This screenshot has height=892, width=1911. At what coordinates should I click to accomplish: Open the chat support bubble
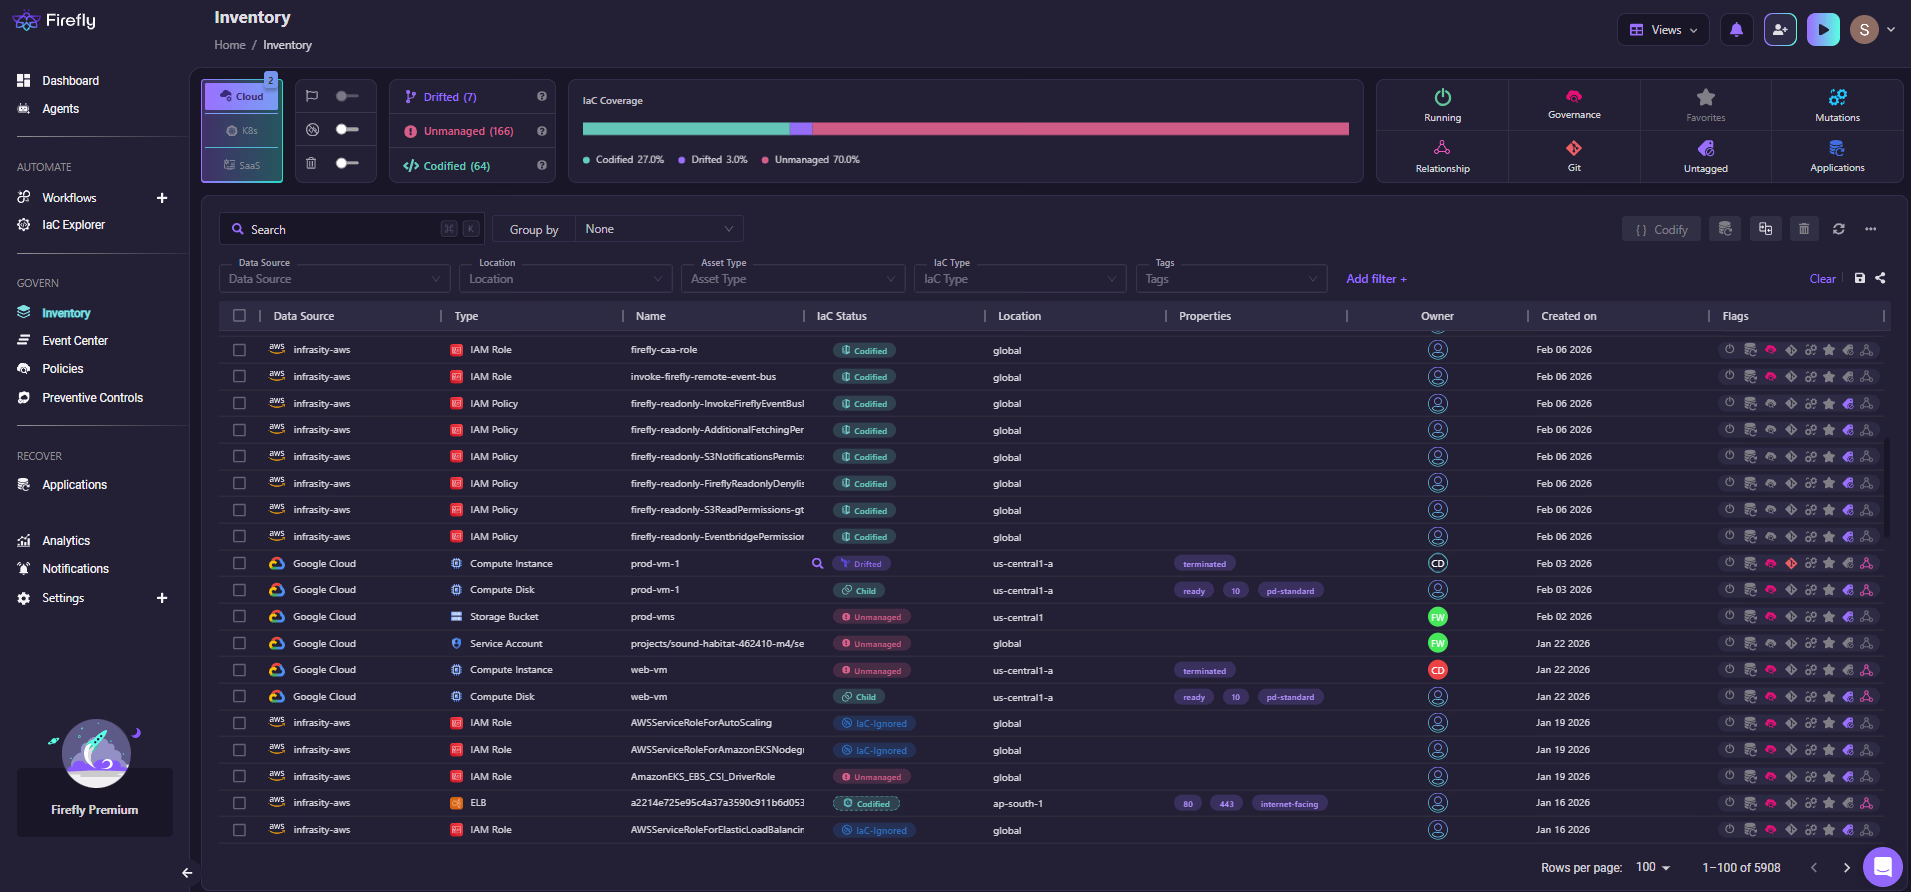1882,867
